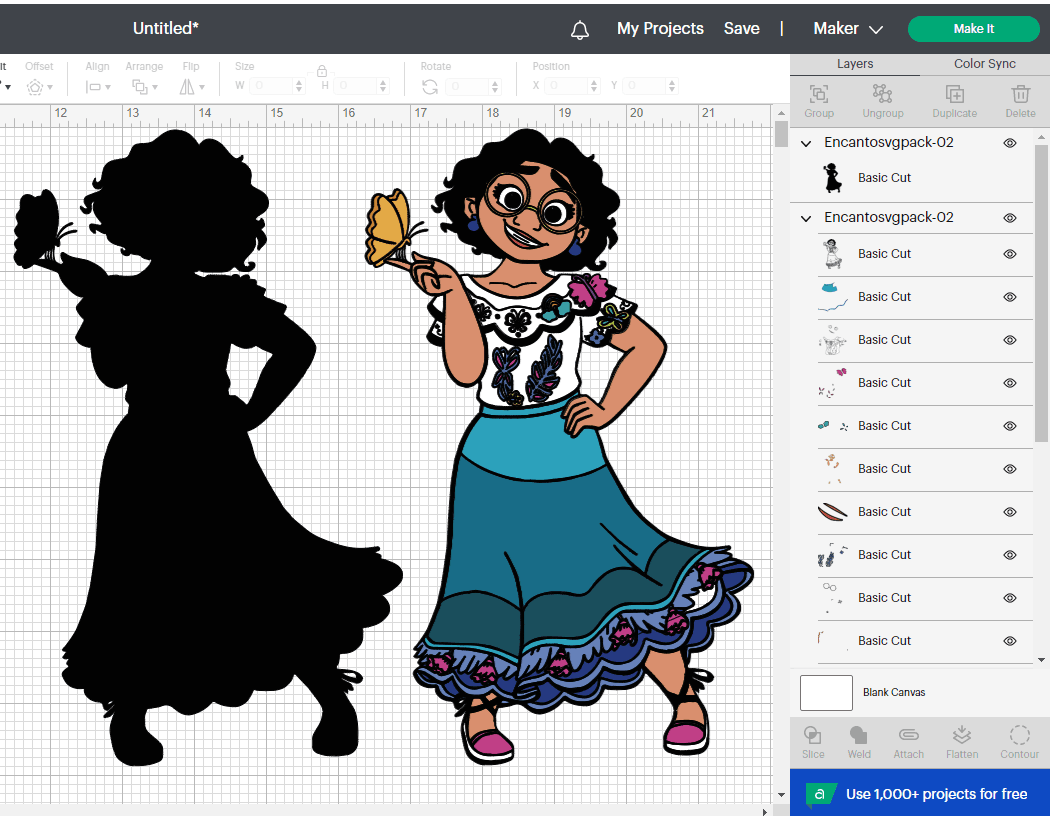
Task: Collapse the silhouette Encantosvgpack-02 group
Action: [806, 143]
